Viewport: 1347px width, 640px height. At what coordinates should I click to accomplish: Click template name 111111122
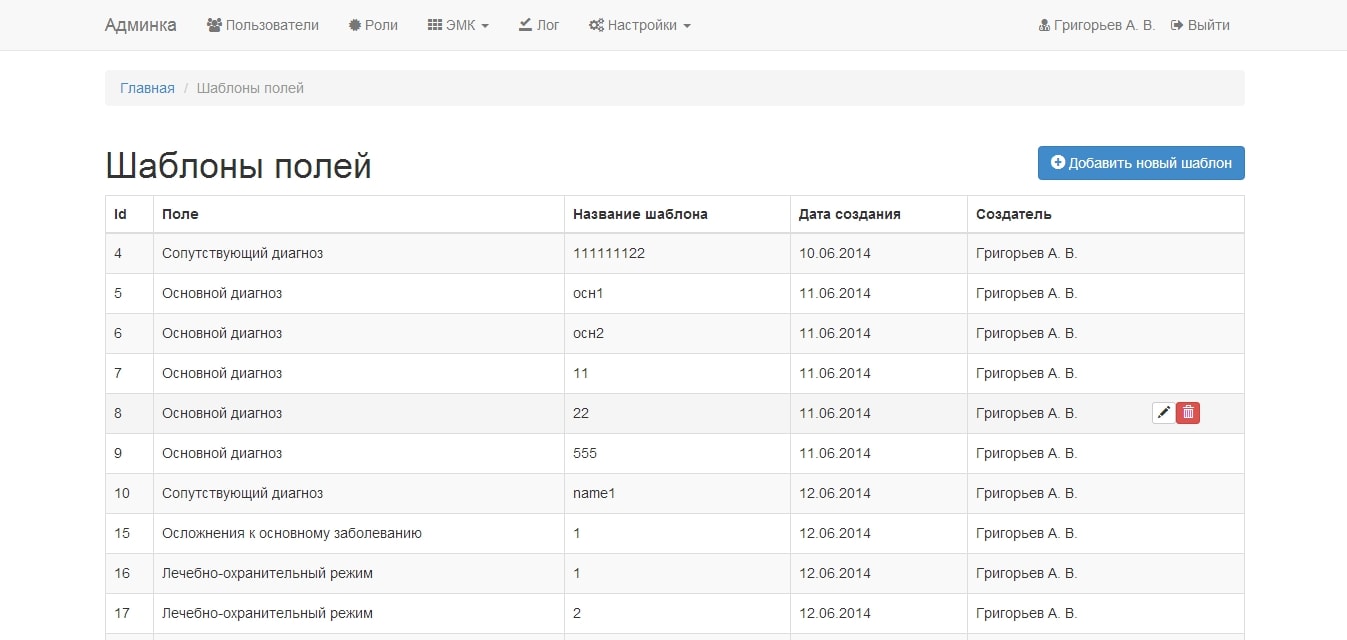tap(609, 253)
